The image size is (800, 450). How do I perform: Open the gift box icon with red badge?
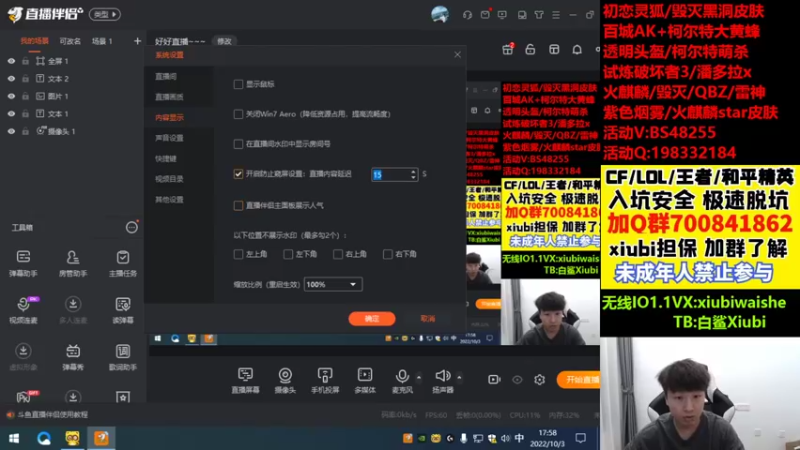coord(508,49)
